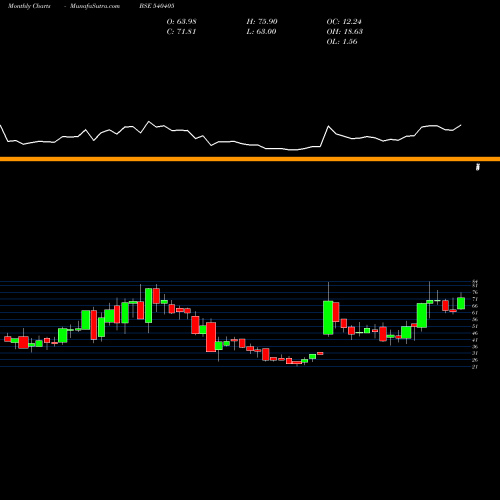Click the '46' price axis label
The width and height of the screenshot is (500, 500).
475,333
